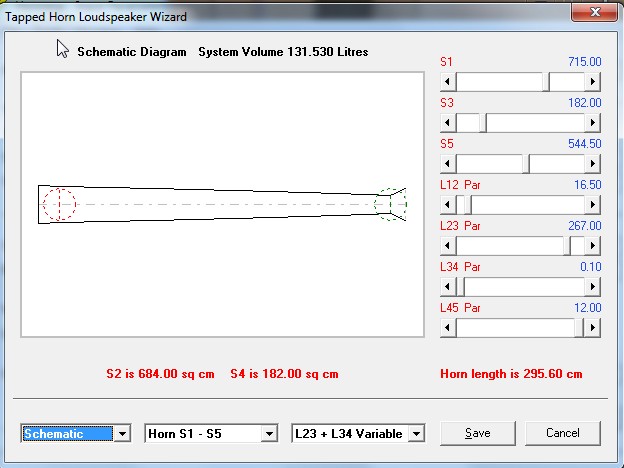Click the Save button
Screen dimensions: 624x468
pos(478,433)
